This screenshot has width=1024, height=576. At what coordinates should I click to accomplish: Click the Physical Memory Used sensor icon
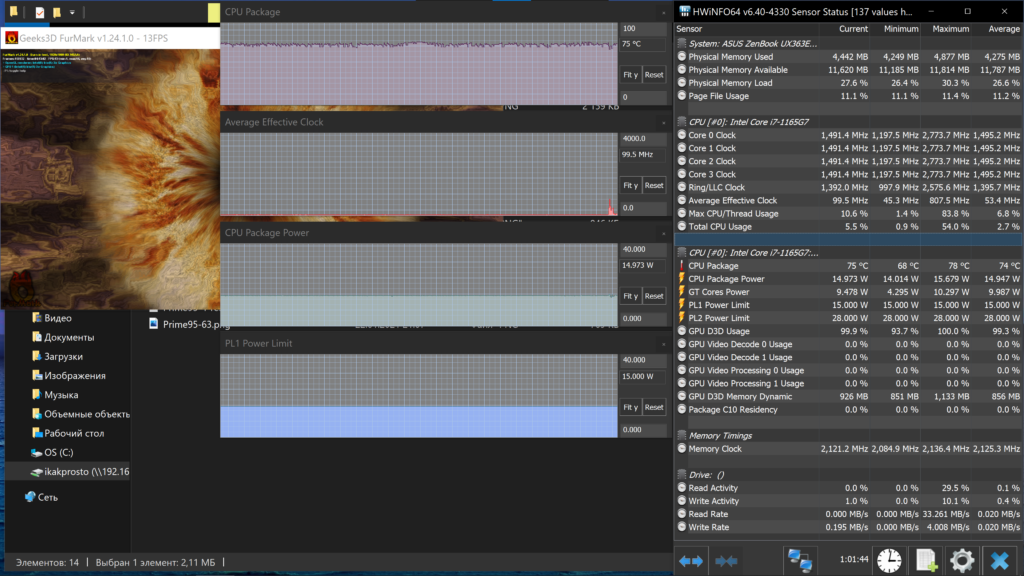(x=682, y=57)
